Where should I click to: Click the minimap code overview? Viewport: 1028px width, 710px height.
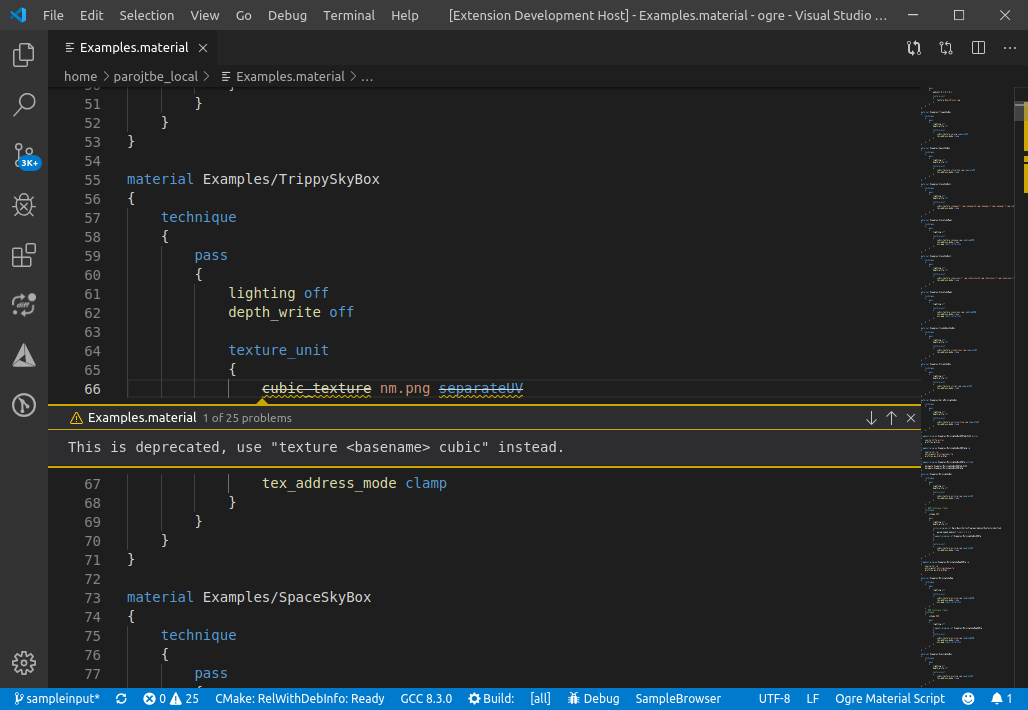coord(967,387)
